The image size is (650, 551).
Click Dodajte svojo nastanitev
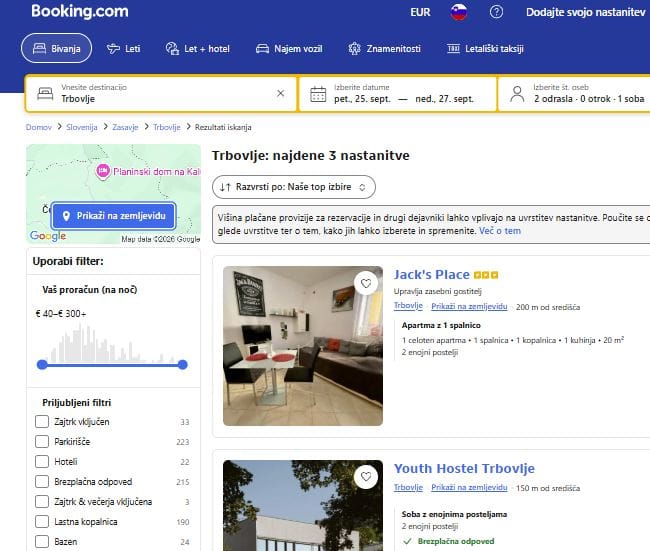coord(586,12)
